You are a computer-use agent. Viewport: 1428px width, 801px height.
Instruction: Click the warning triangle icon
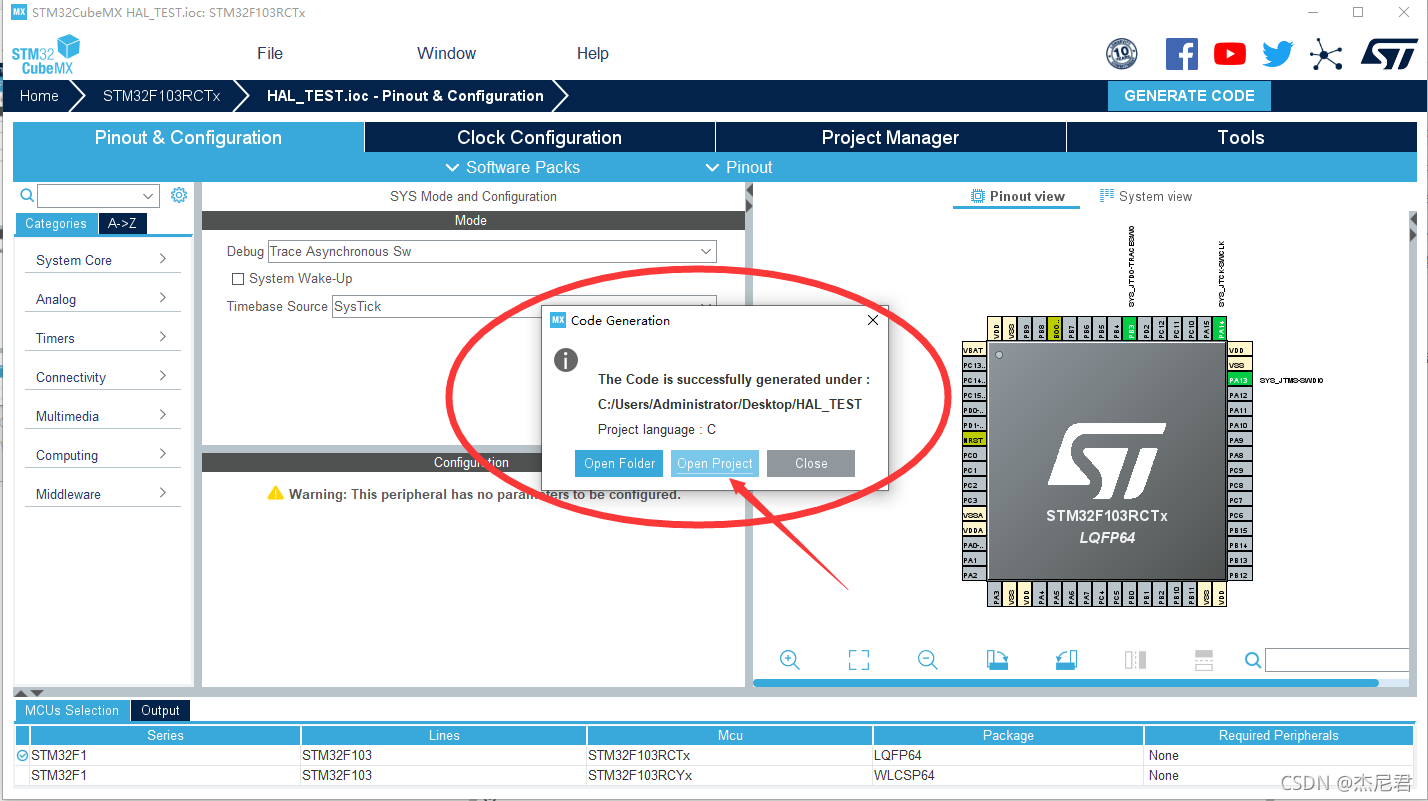276,493
